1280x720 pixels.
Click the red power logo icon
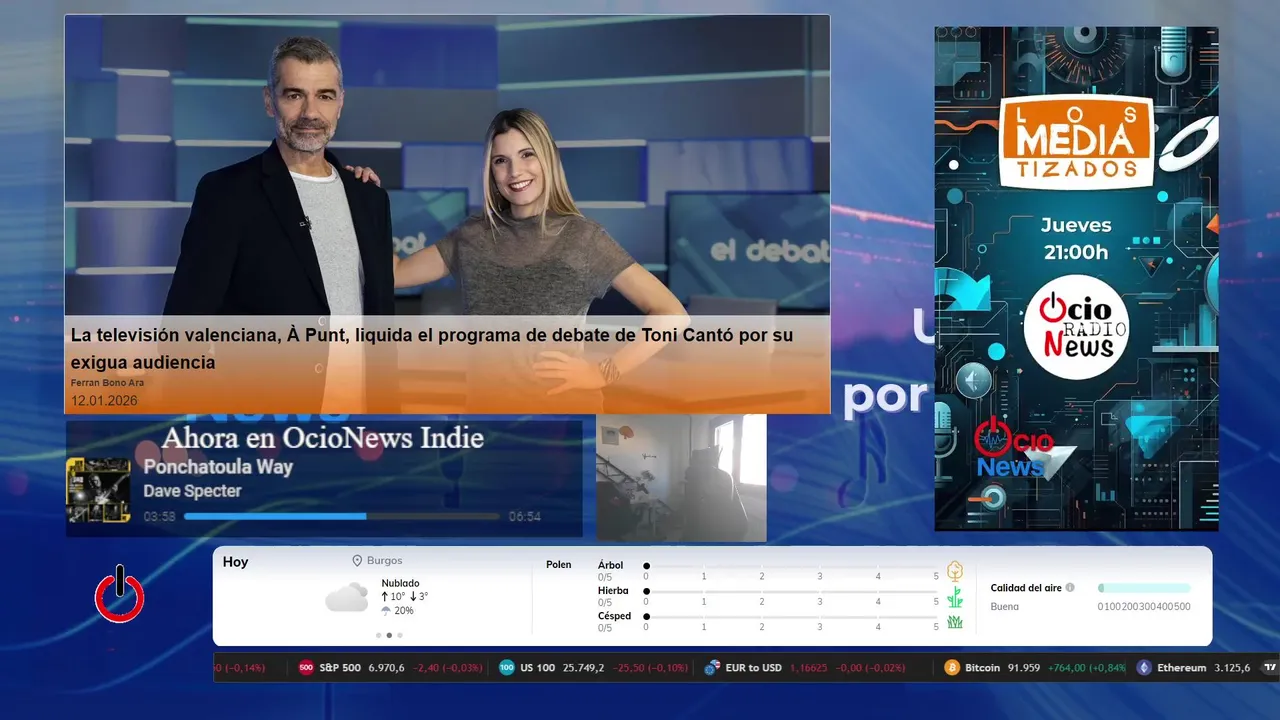point(120,594)
